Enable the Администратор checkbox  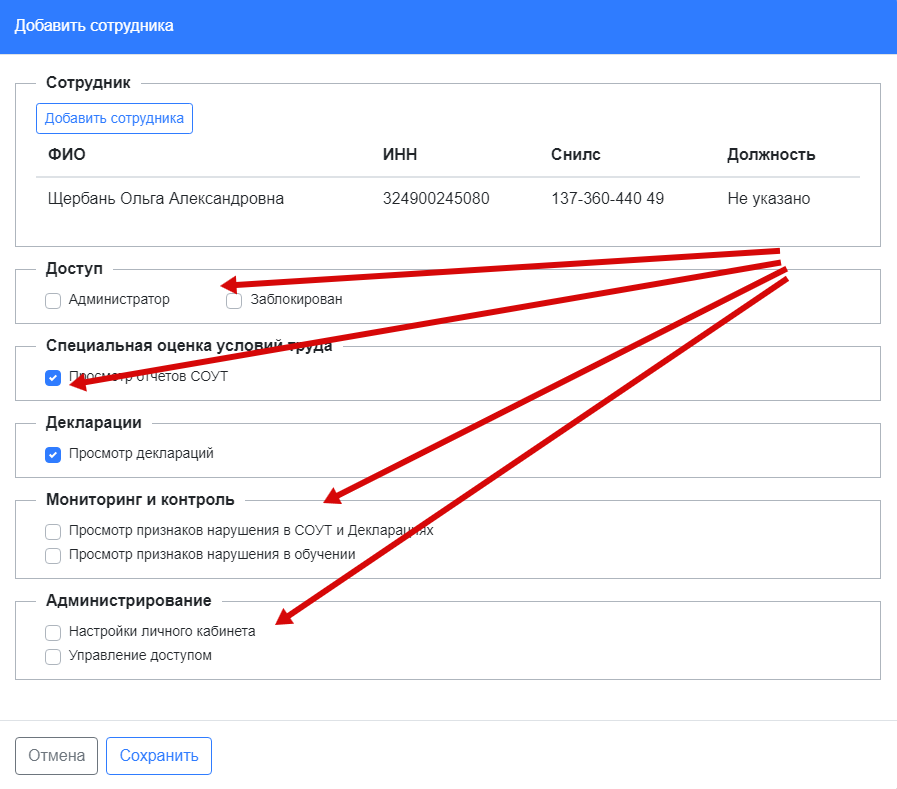coord(54,300)
